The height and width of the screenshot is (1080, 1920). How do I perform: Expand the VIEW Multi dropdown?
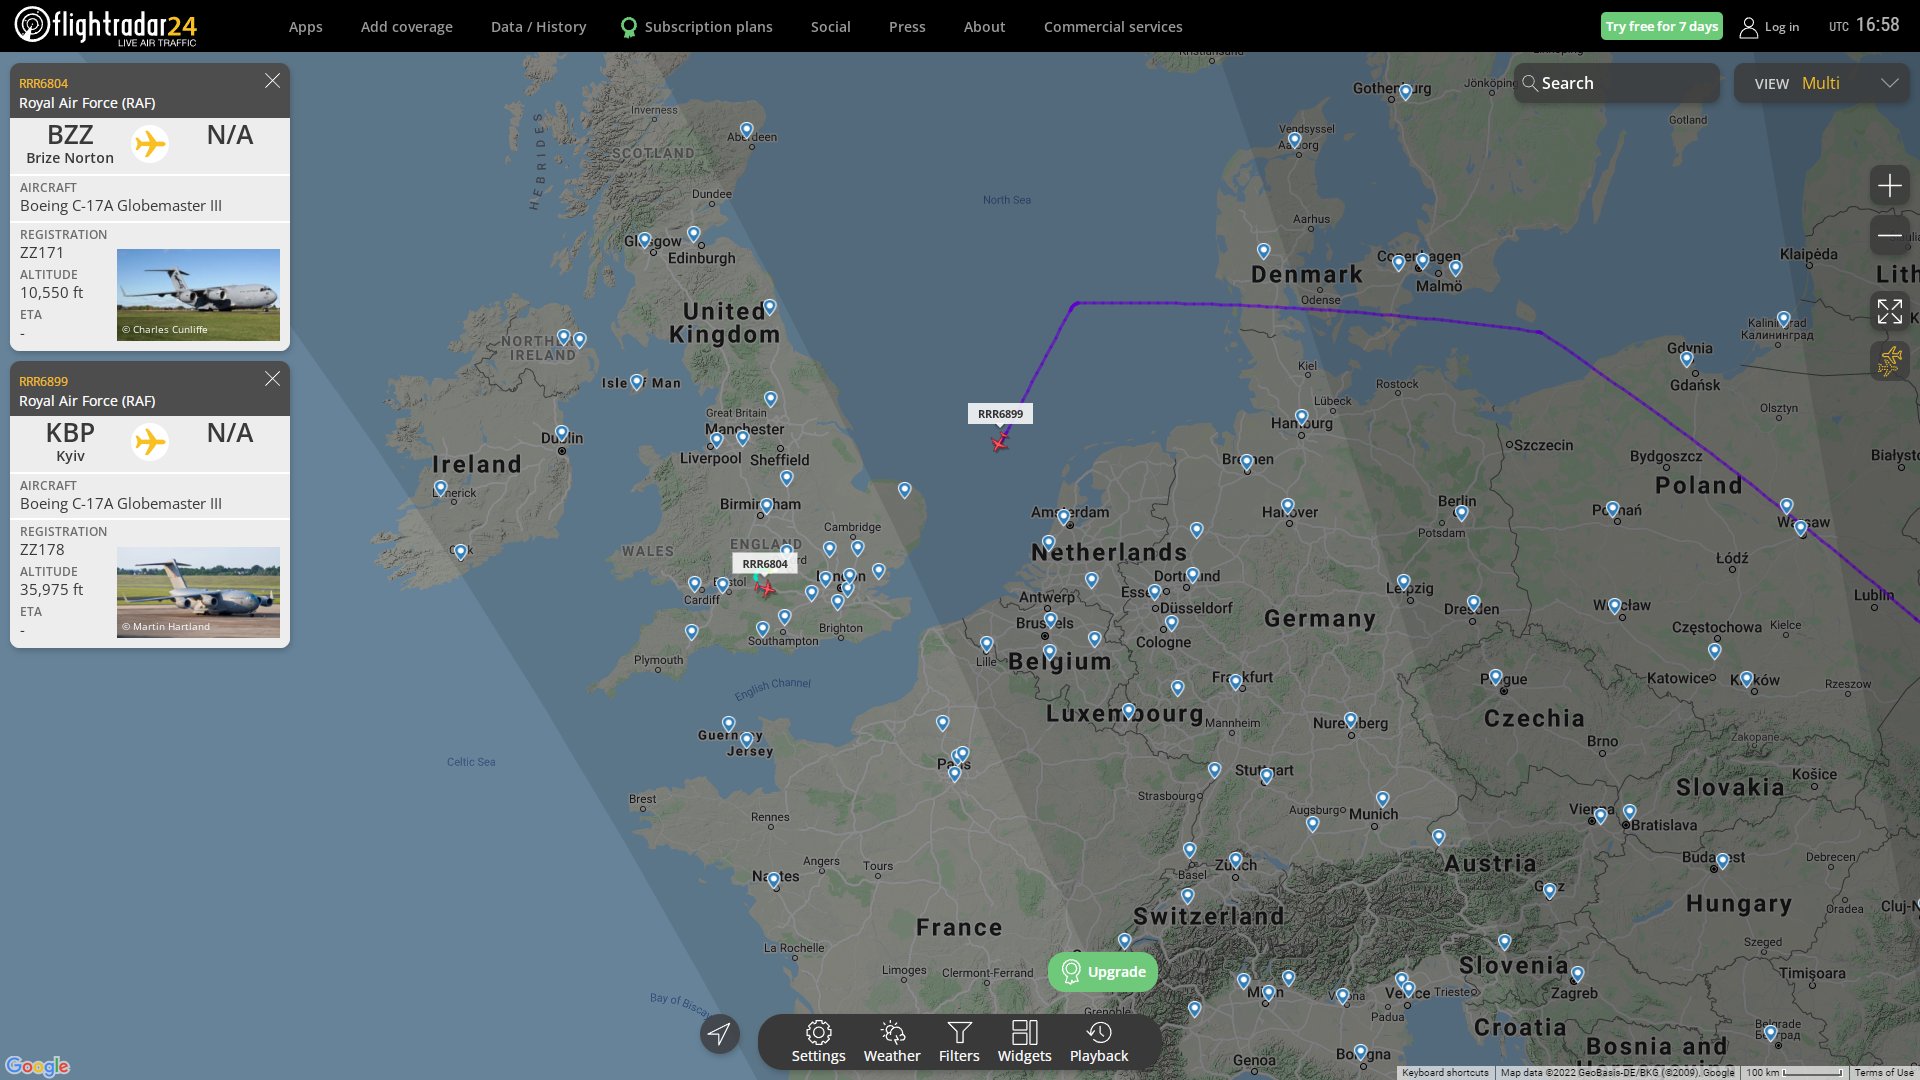click(1821, 83)
